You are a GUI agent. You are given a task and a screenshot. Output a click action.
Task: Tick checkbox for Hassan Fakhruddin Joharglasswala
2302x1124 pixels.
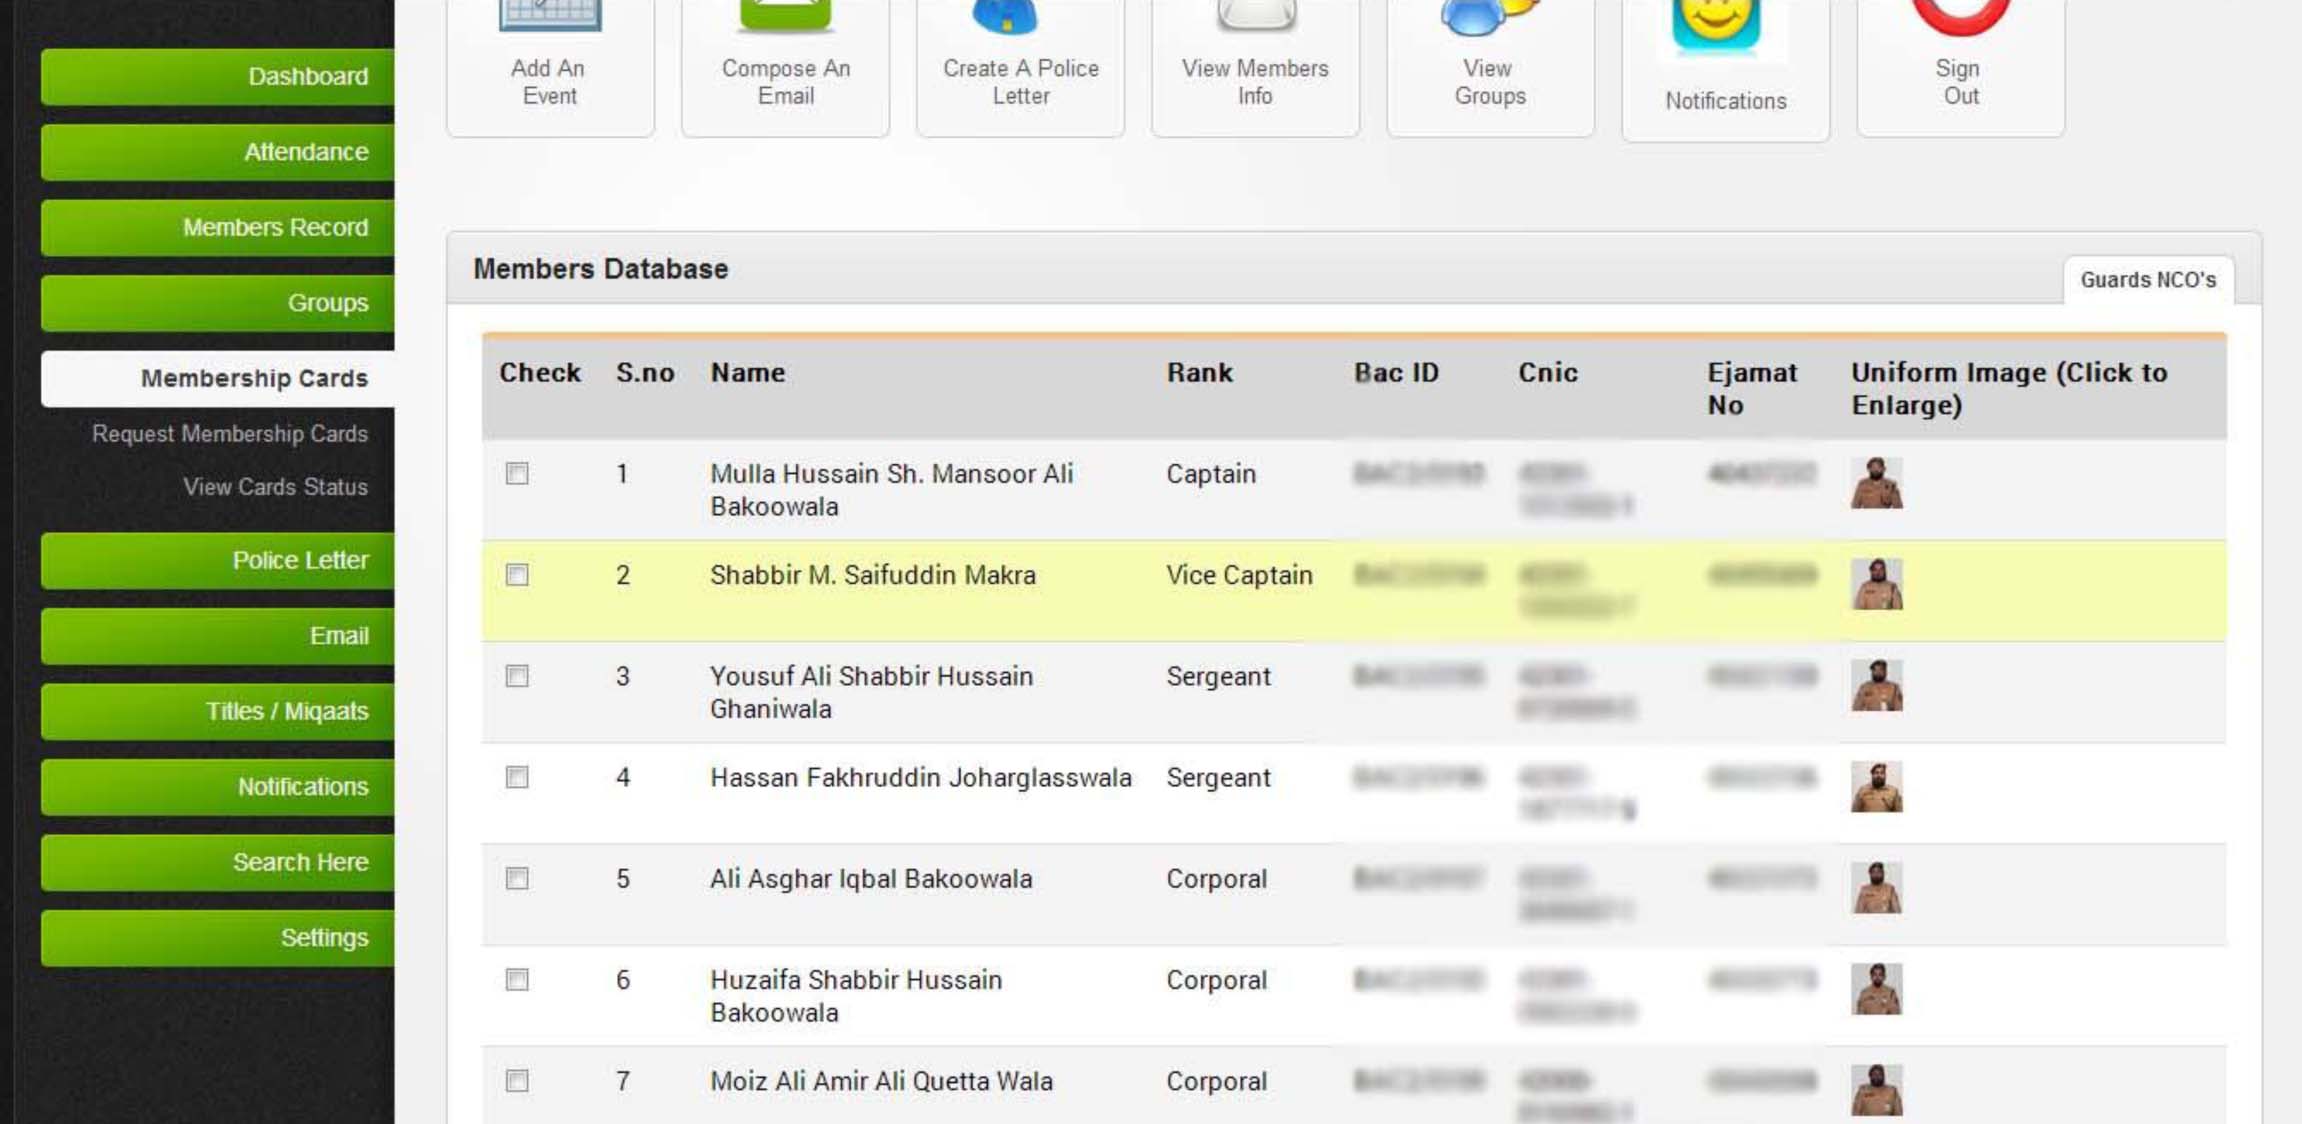pyautogui.click(x=517, y=777)
